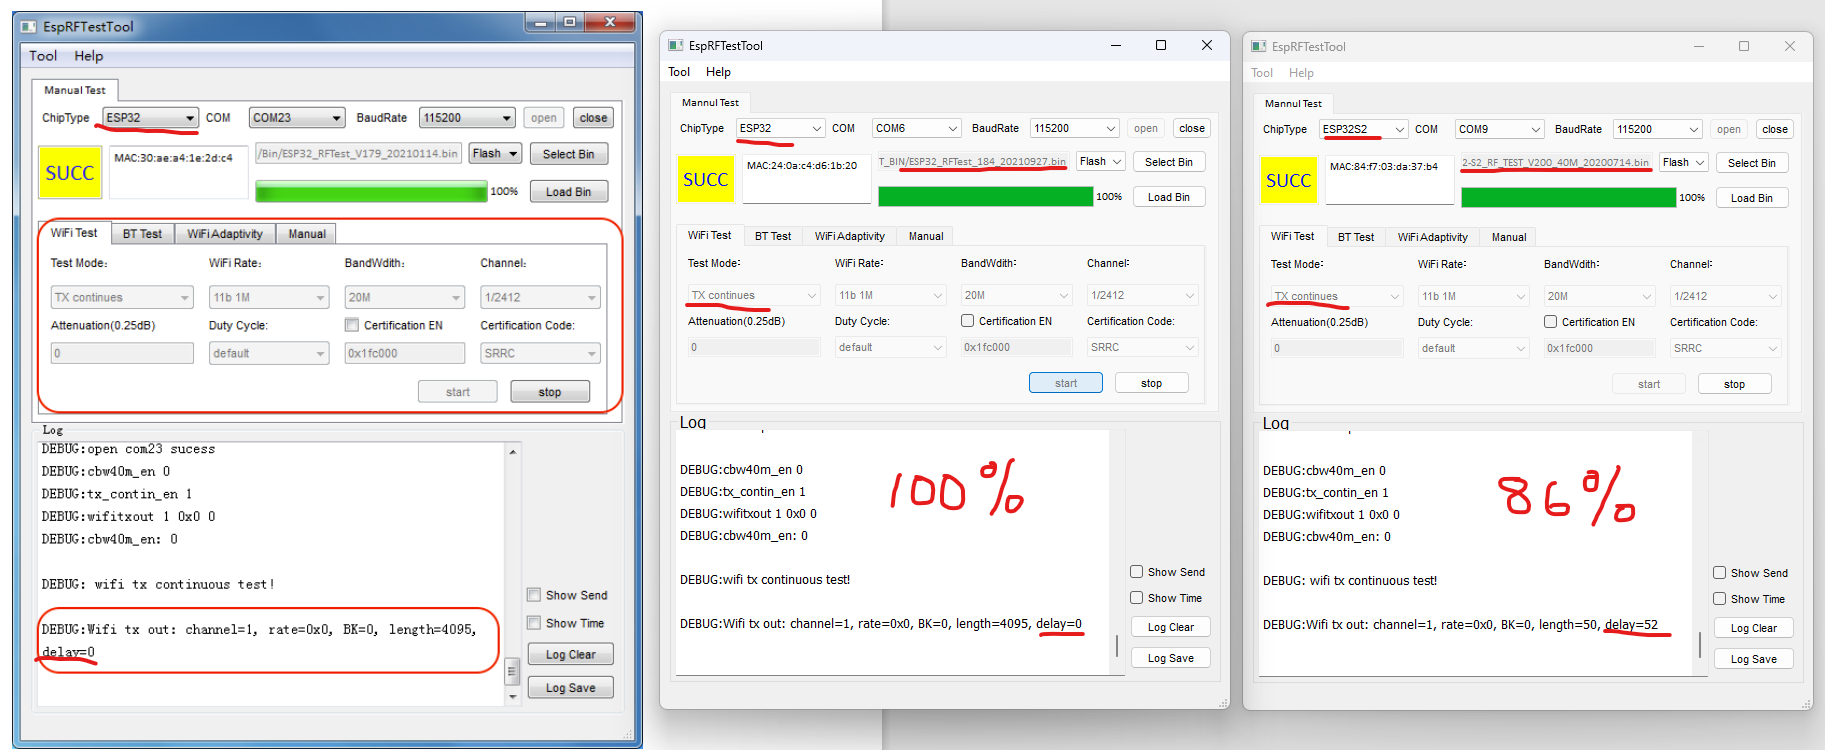
Task: Open Channel dropdown in COM23 window
Action: tap(540, 297)
